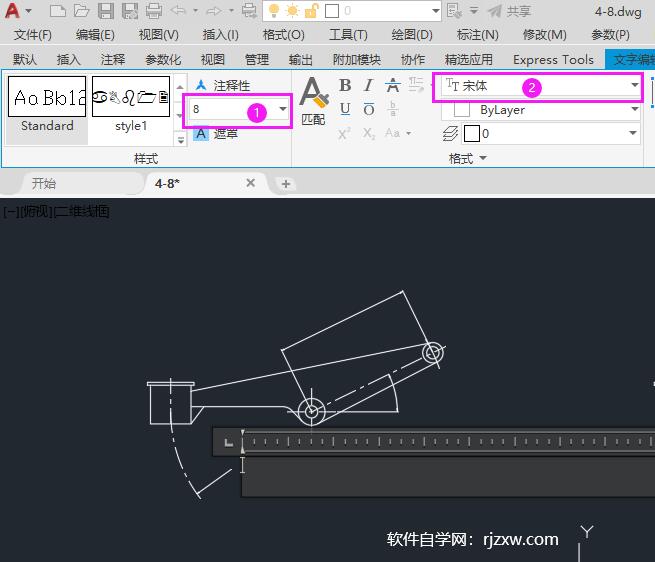Screen dimensions: 655x562
Task: Click the 匹配 match text properties icon
Action: pos(313,102)
